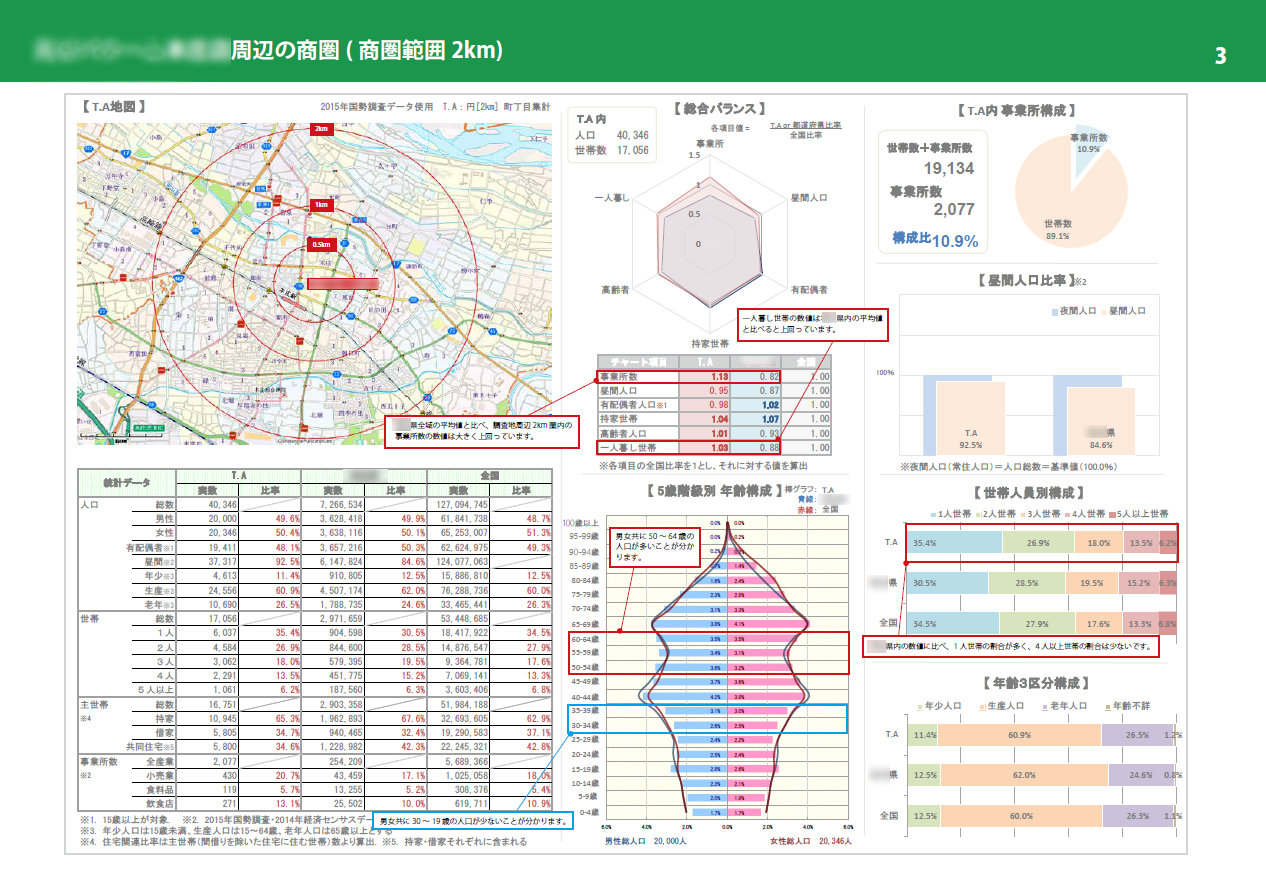Click the 夜間人口 legend color swatch
Image resolution: width=1266 pixels, height=893 pixels.
tap(1055, 311)
